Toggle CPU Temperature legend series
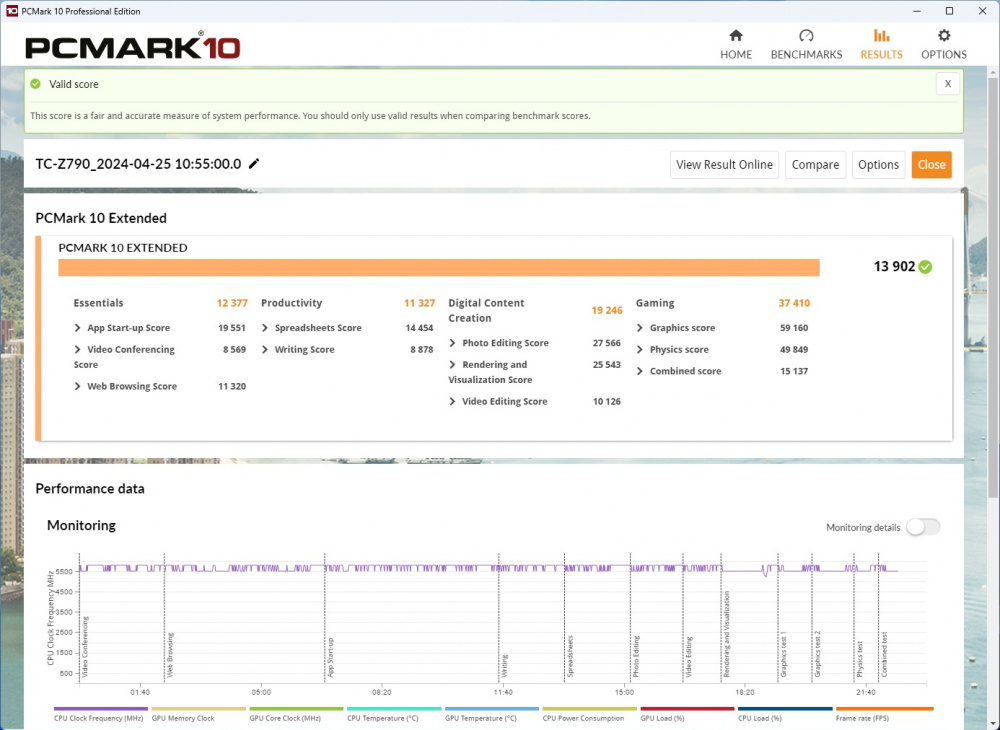1000x730 pixels. (394, 715)
